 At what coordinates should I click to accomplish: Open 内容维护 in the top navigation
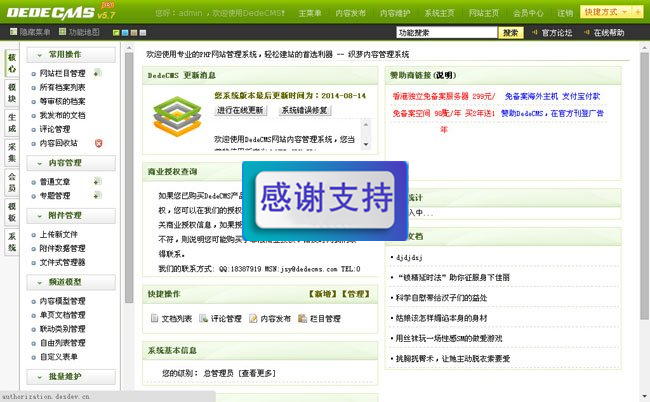tap(395, 13)
